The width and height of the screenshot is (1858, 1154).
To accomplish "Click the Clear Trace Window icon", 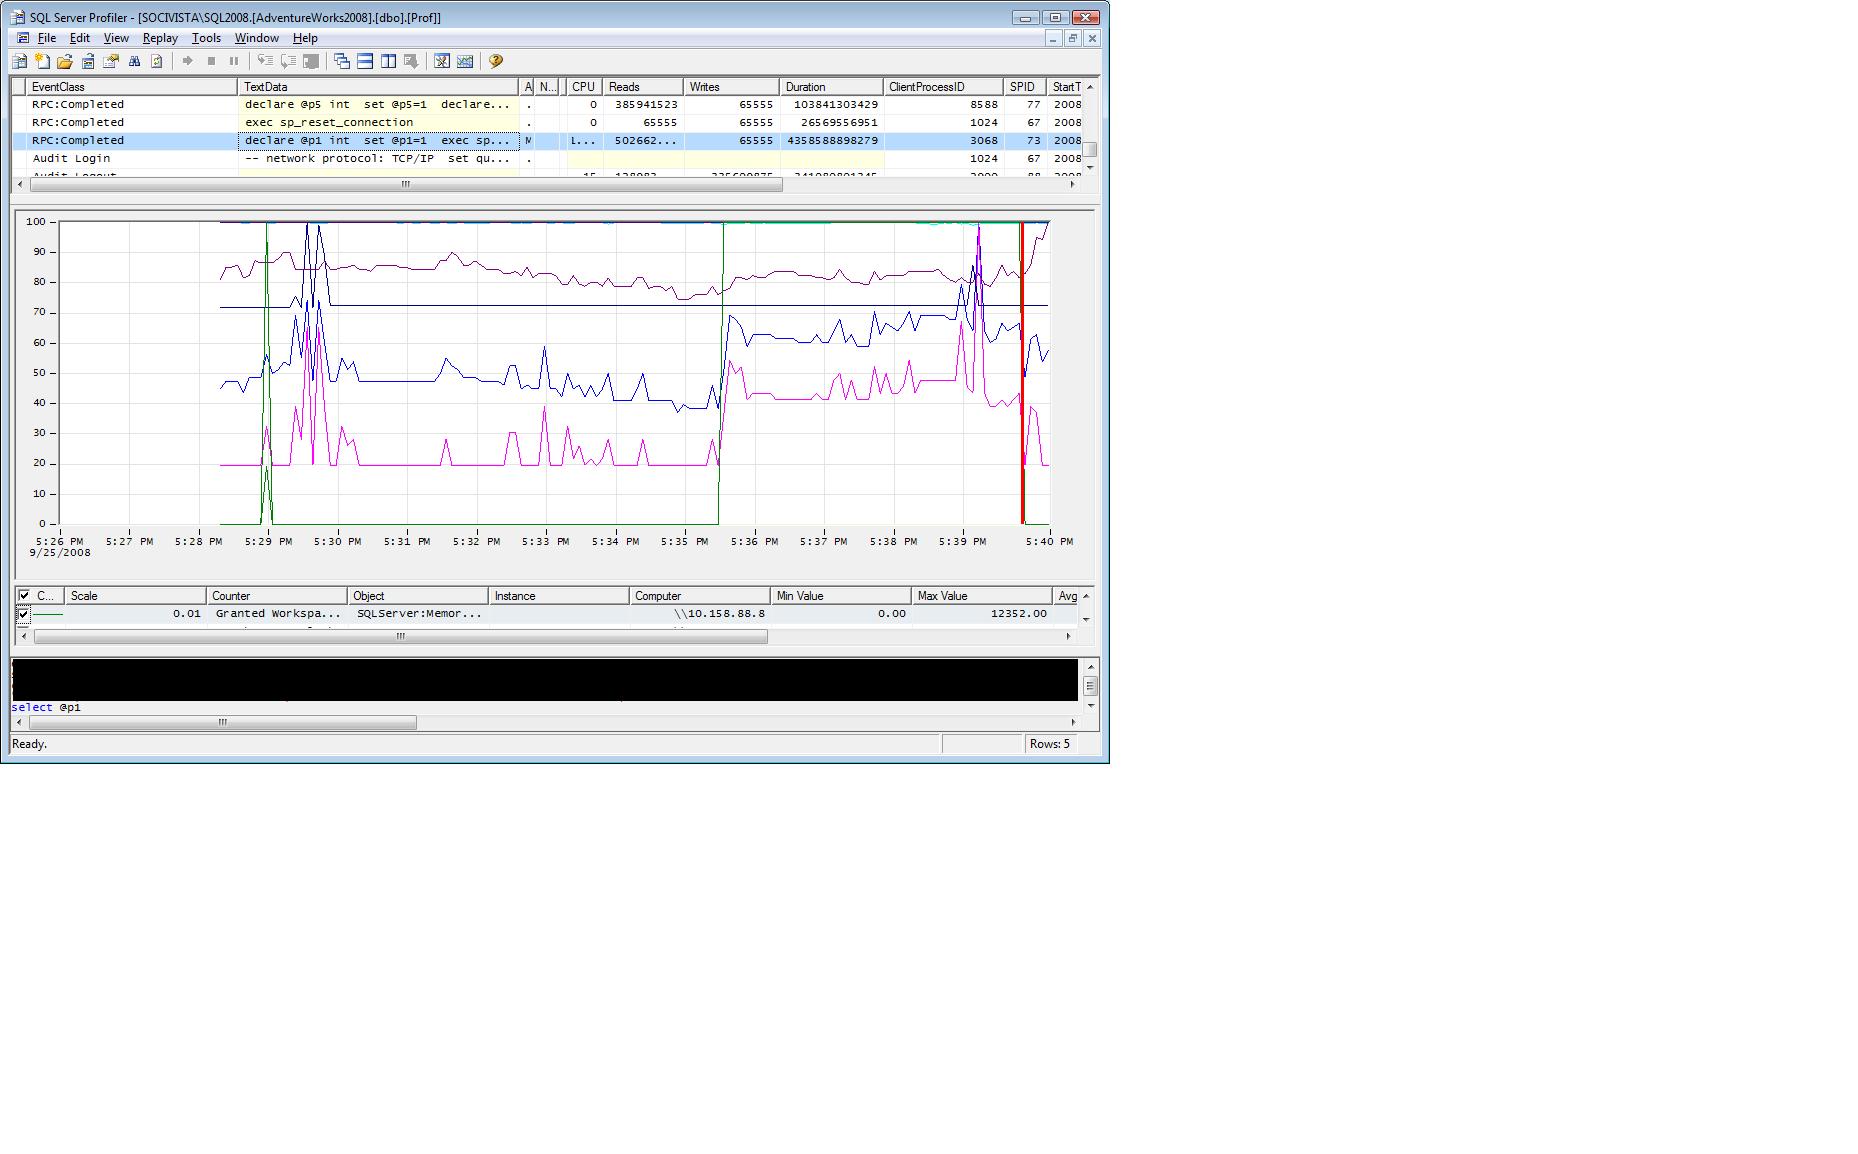I will pos(157,61).
